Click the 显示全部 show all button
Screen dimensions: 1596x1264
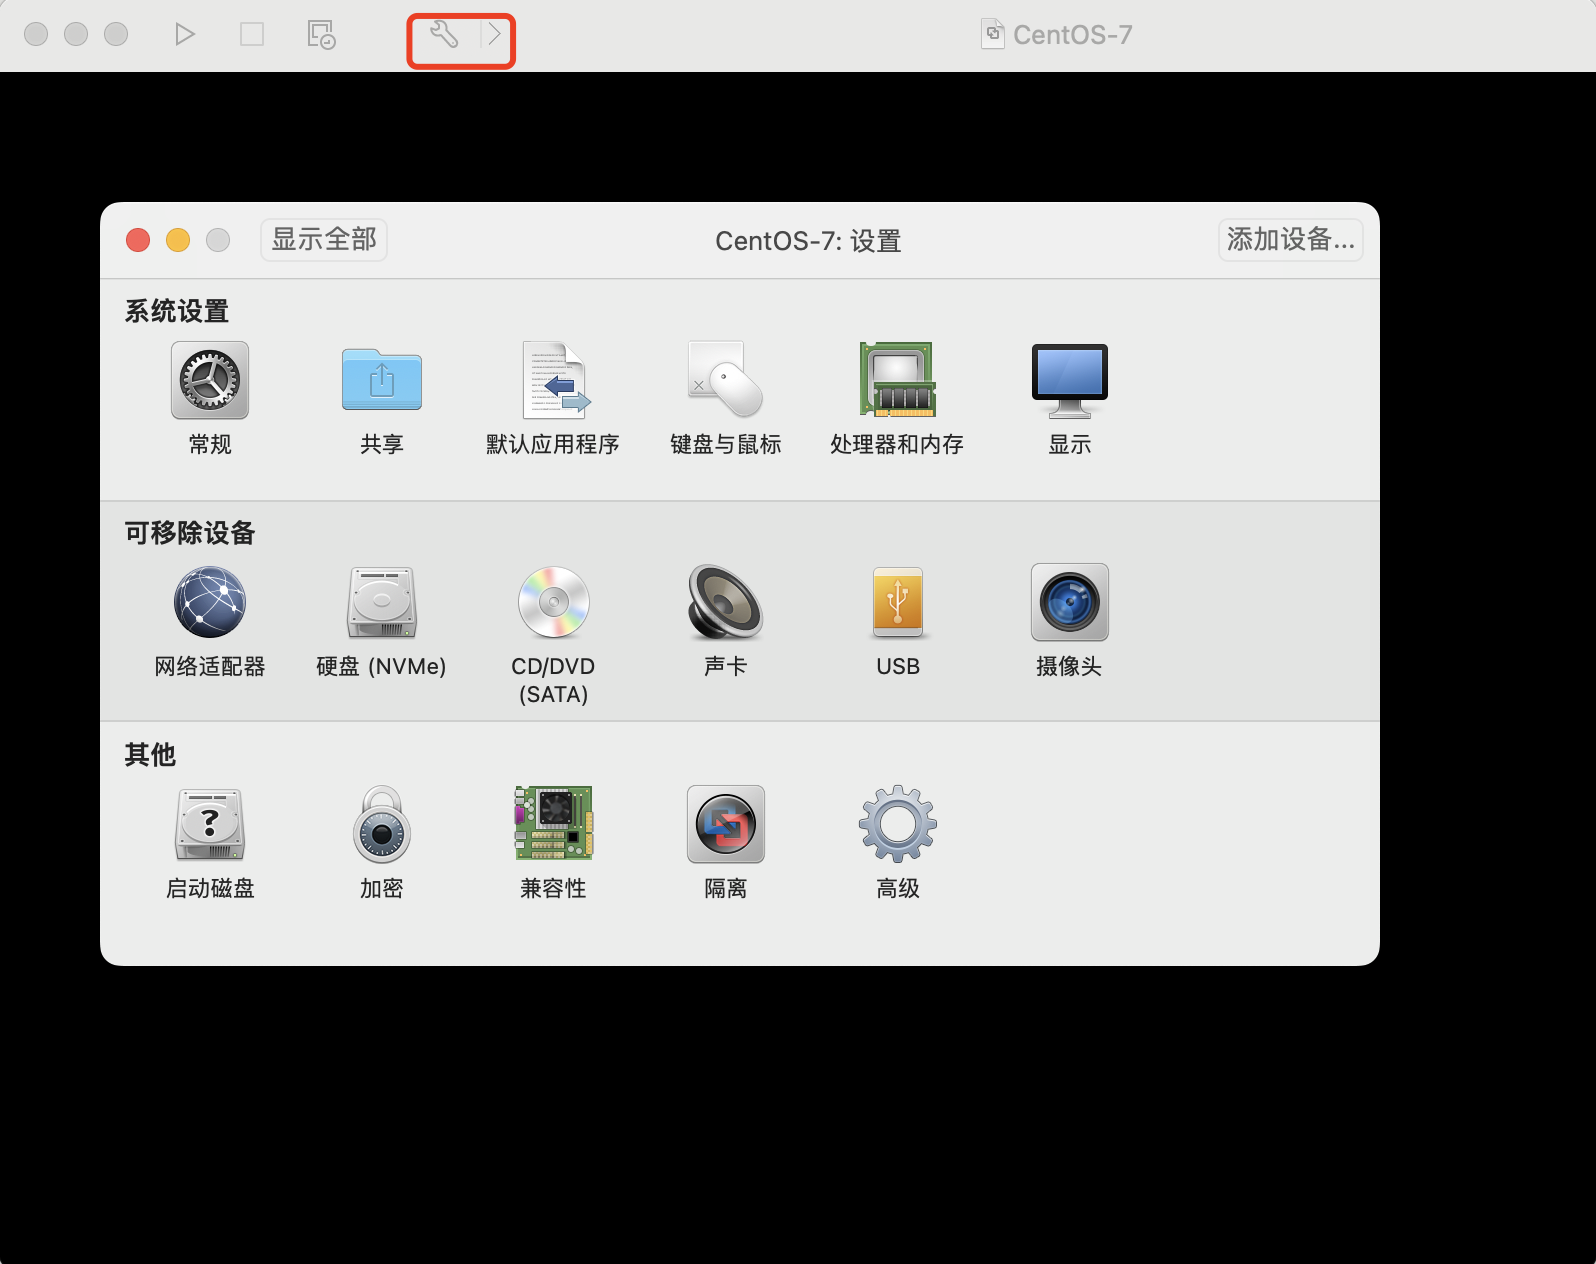click(324, 240)
